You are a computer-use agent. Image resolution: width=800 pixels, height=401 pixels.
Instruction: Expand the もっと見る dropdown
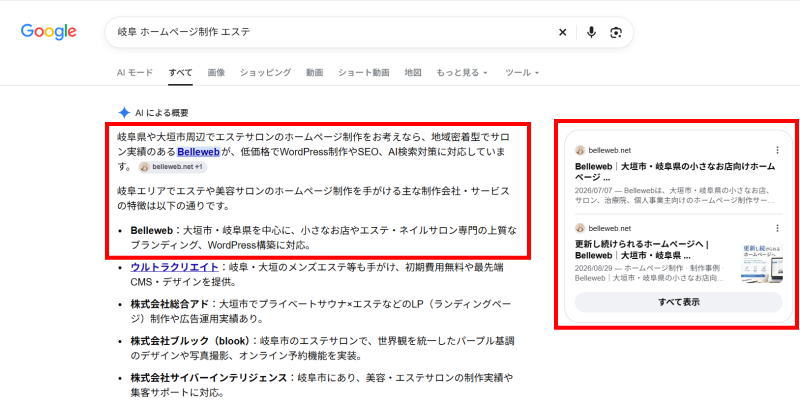tap(462, 72)
